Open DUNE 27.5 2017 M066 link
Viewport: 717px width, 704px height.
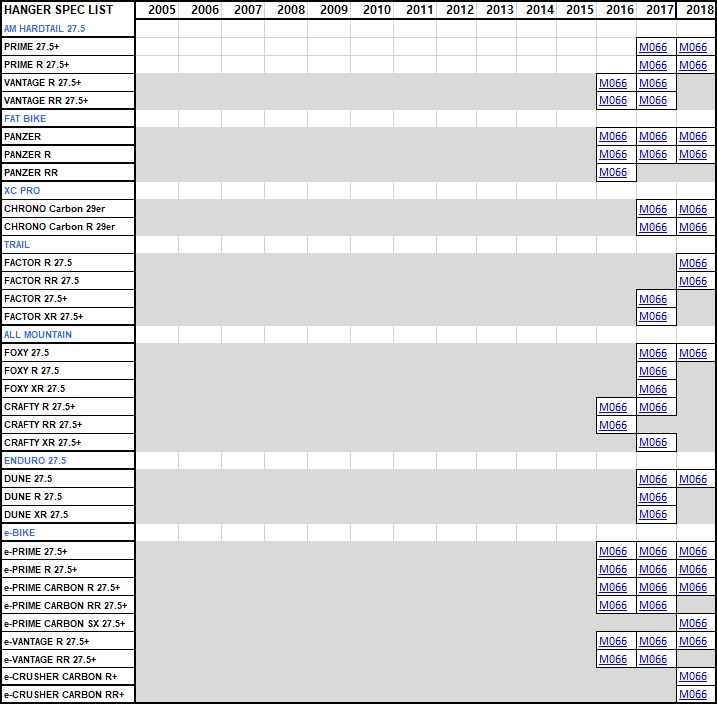point(653,479)
